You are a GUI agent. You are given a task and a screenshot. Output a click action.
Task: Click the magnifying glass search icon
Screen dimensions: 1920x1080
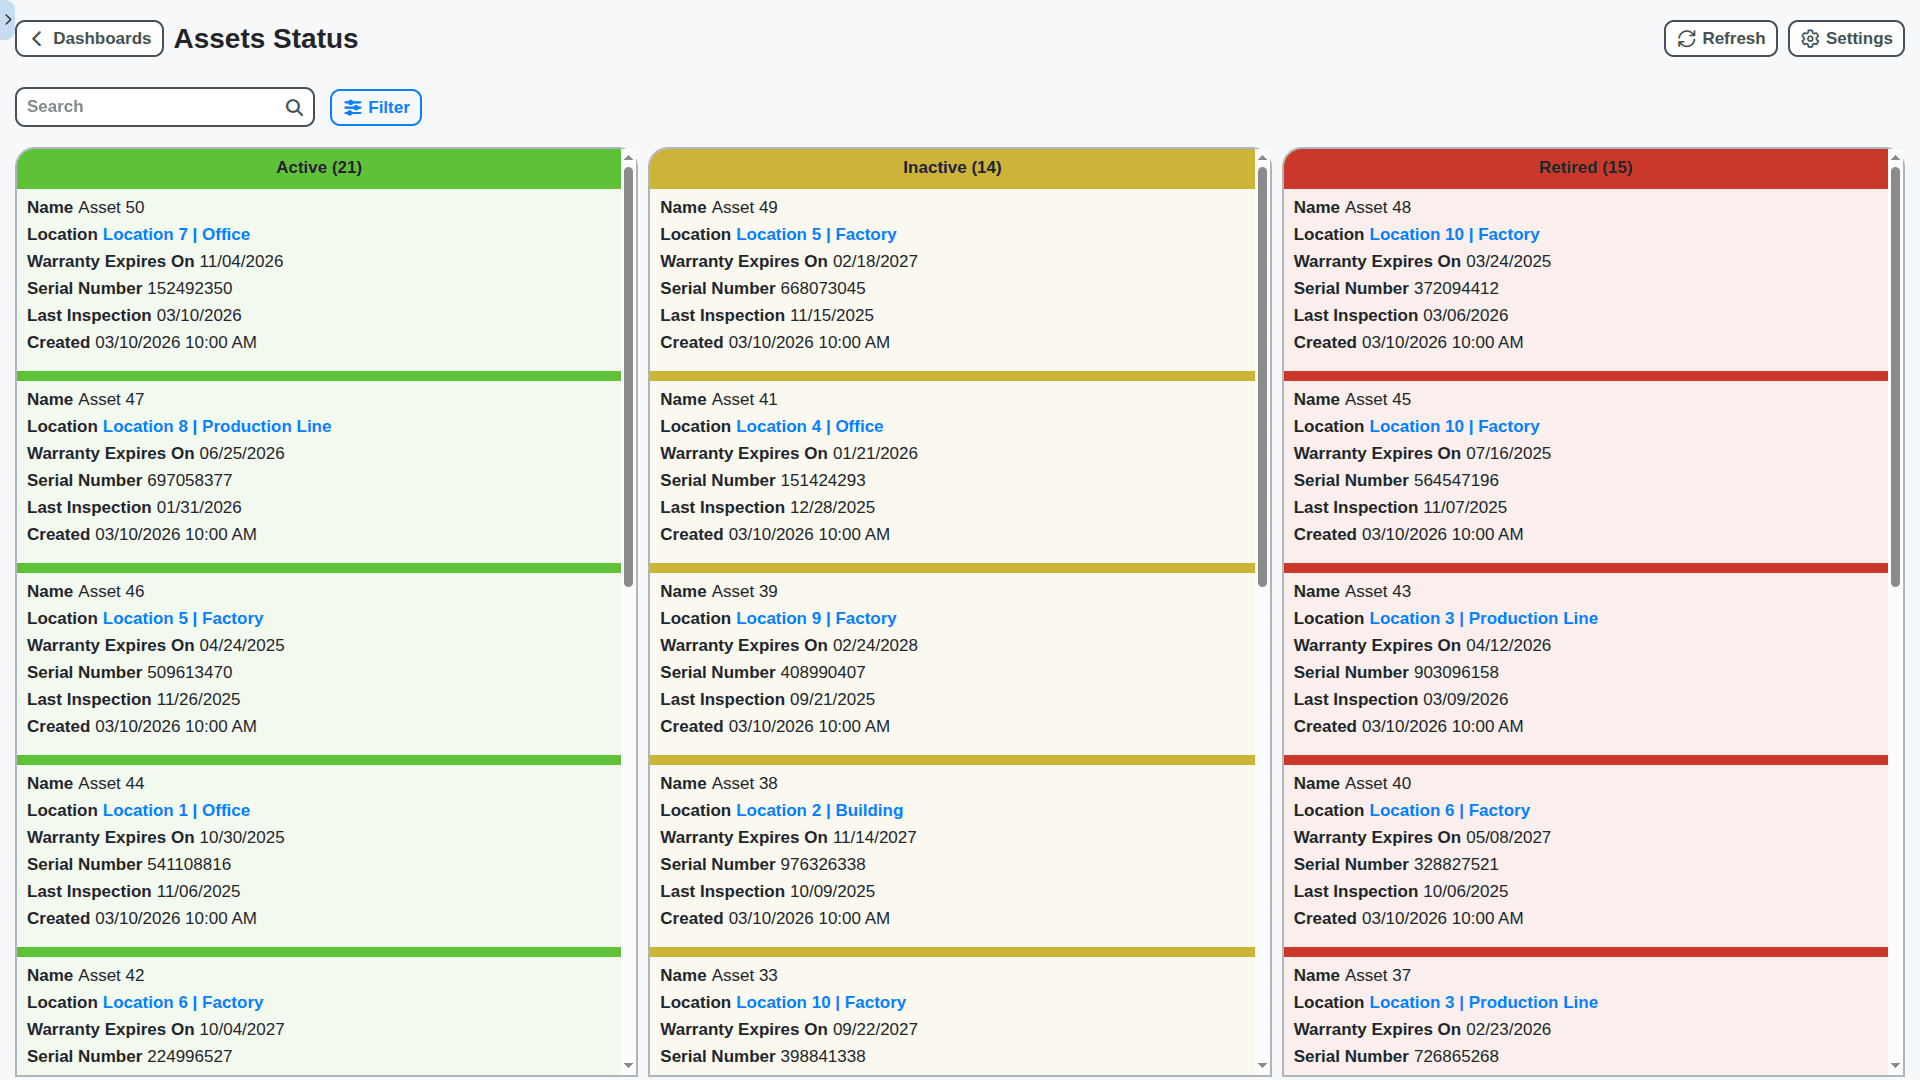click(x=293, y=106)
